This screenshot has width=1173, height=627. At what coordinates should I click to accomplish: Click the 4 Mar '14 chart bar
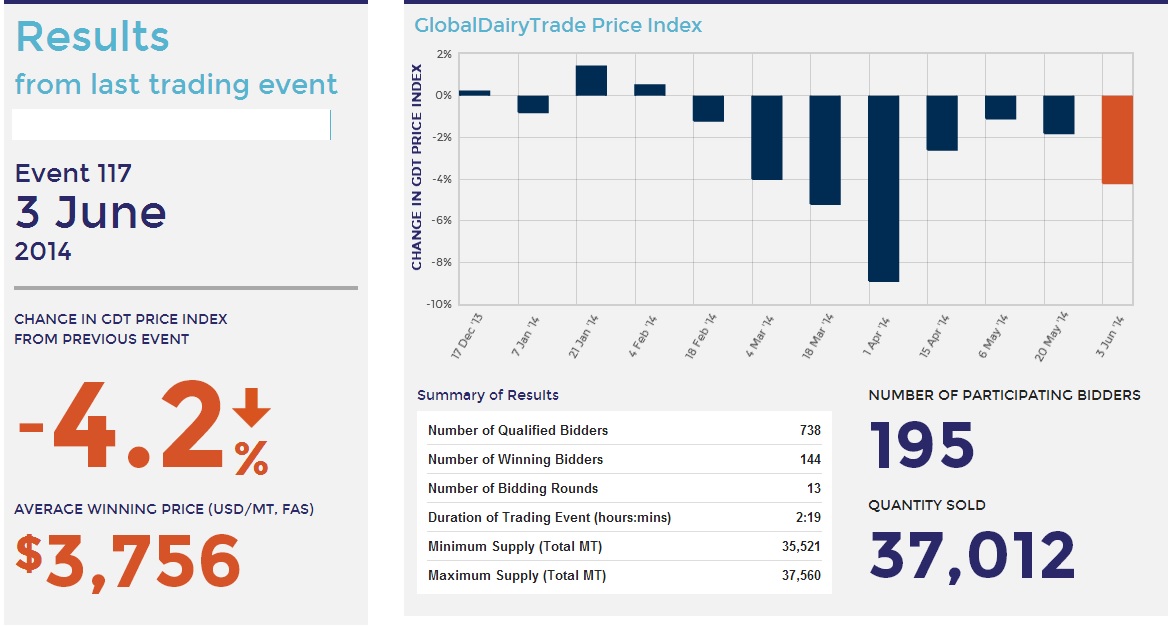(x=766, y=137)
